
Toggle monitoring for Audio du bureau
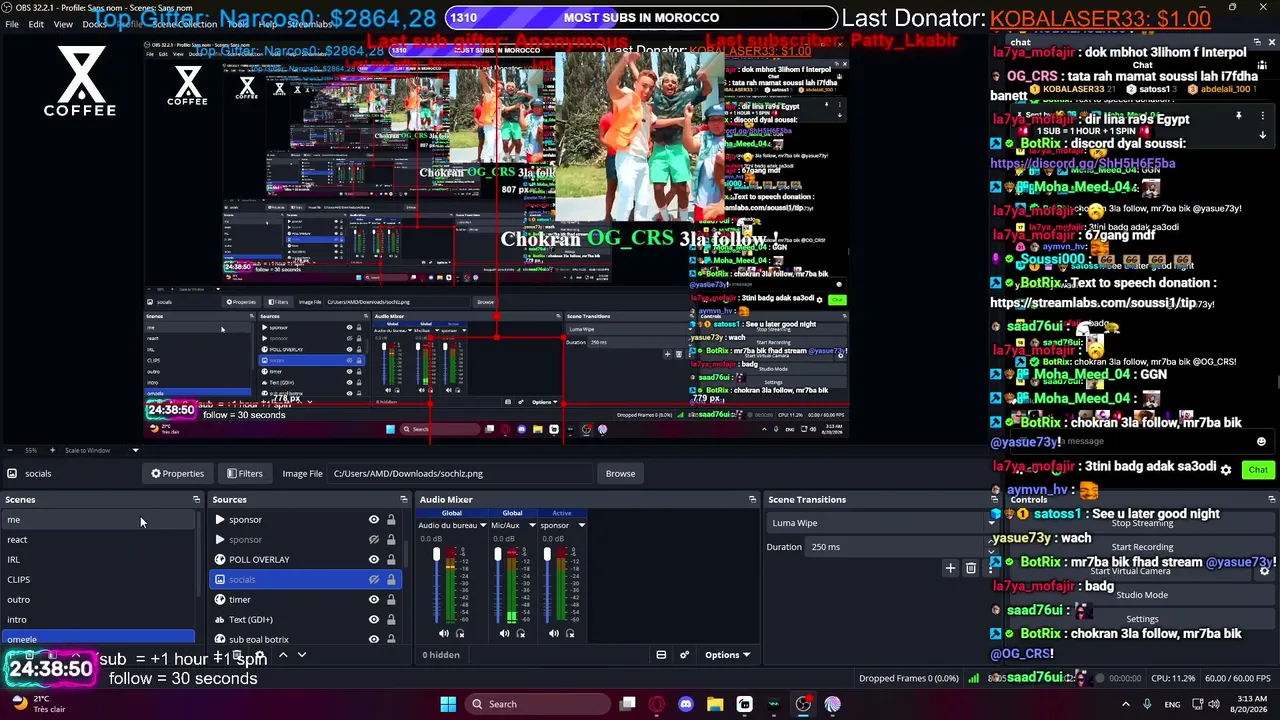(460, 633)
